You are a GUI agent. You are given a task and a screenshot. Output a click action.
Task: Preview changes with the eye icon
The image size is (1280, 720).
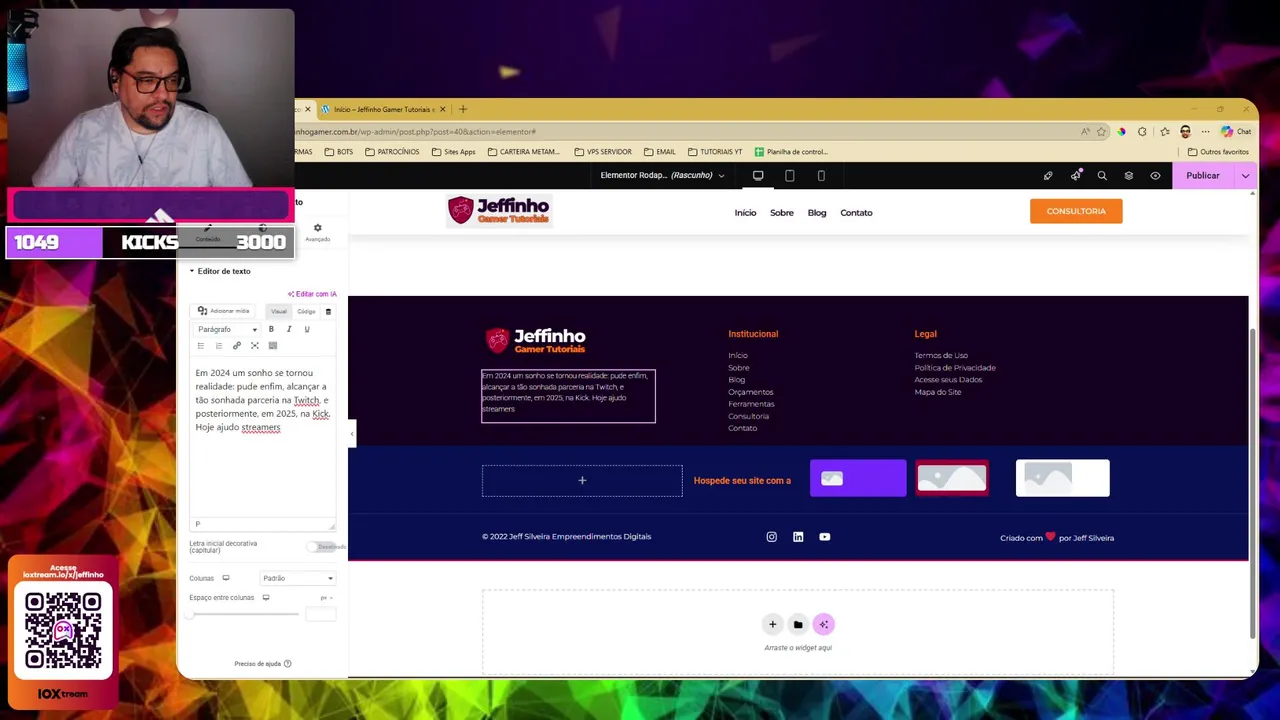coord(1155,176)
